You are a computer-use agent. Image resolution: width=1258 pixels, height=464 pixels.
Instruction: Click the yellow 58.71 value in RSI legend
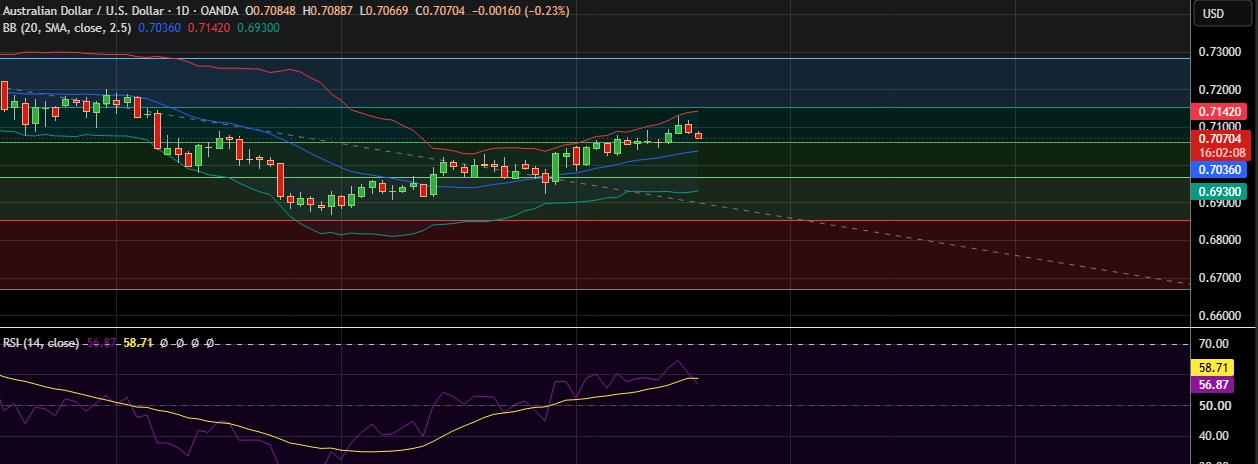click(136, 343)
